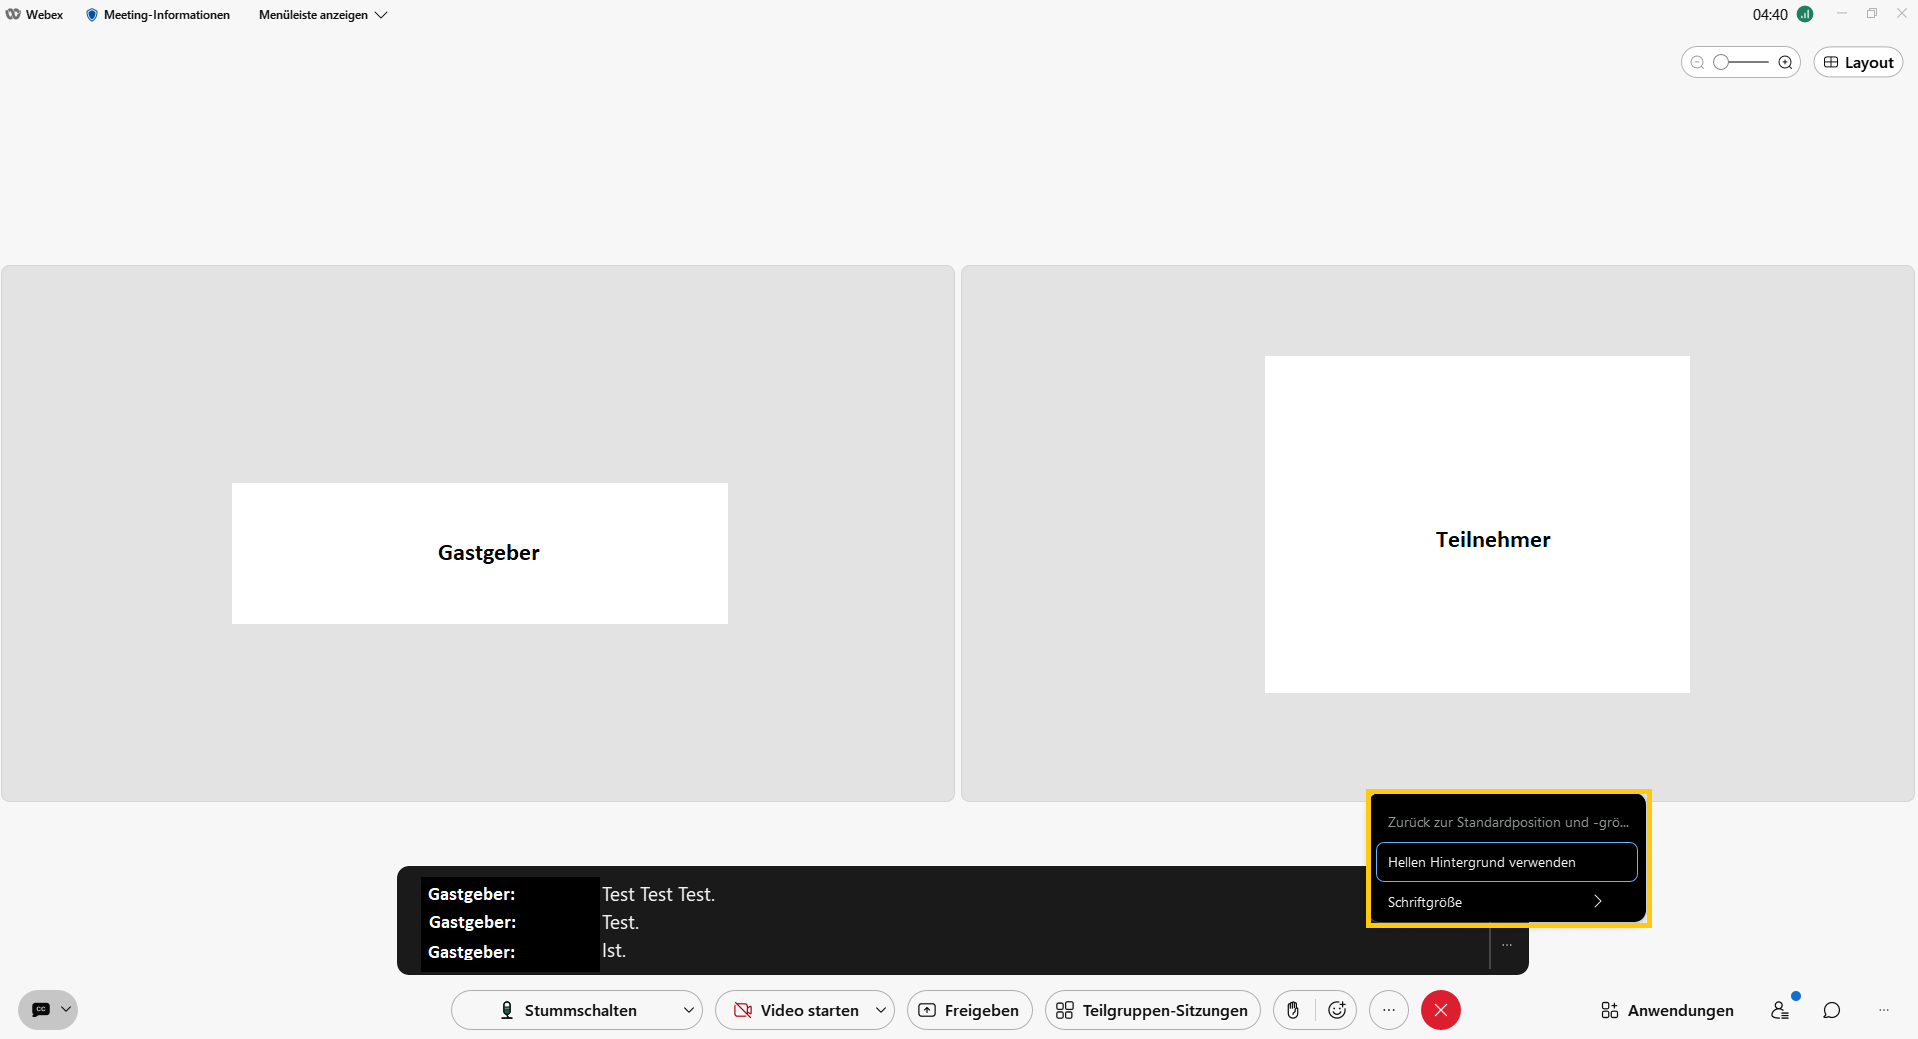Click the Freigeben share button
This screenshot has height=1039, width=1918.
pos(969,1010)
